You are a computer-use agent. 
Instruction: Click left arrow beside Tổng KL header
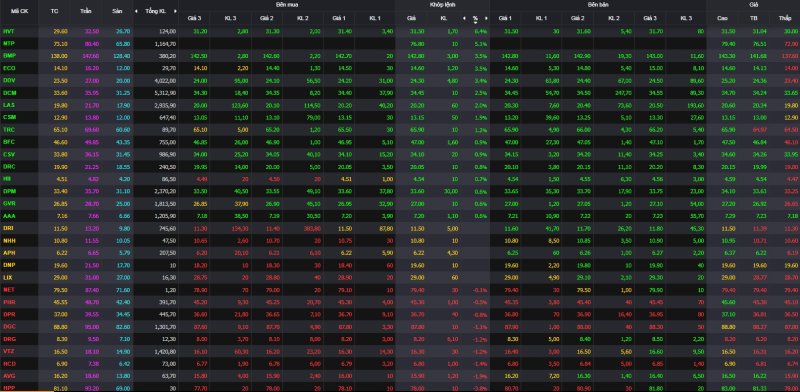pyautogui.click(x=136, y=11)
